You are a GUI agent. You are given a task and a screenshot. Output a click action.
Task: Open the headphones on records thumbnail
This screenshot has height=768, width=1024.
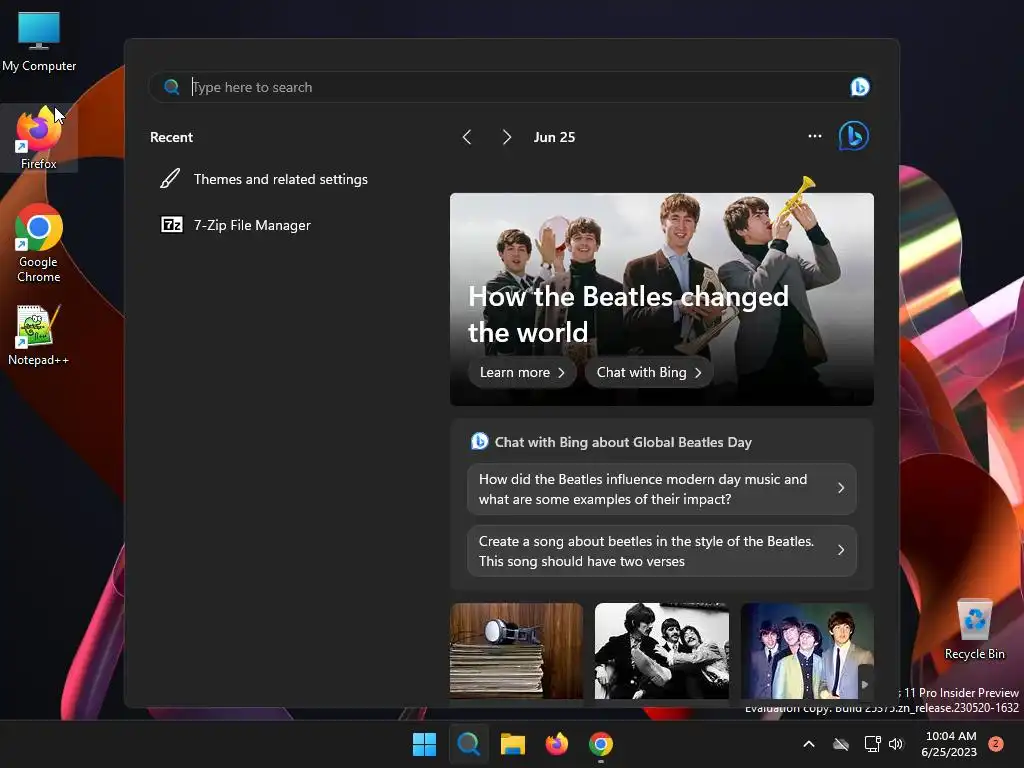coord(516,651)
